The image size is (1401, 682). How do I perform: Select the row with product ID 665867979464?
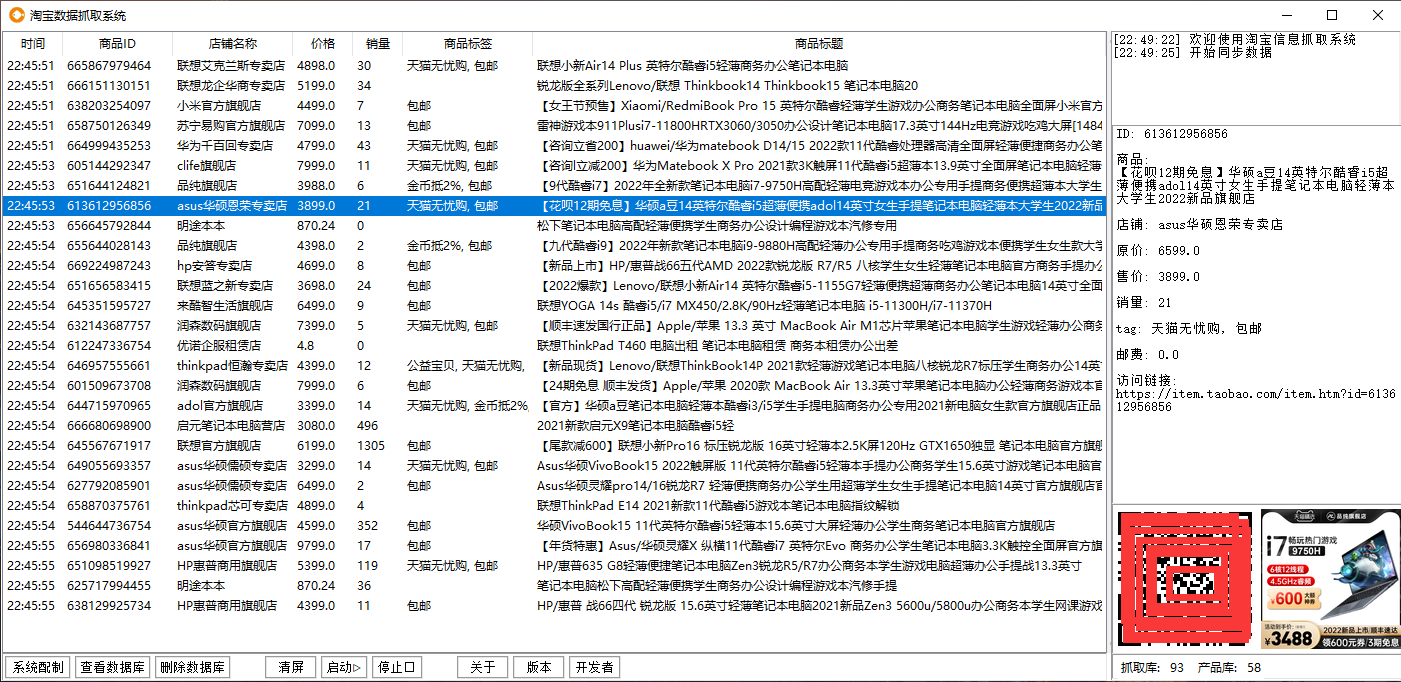tap(553, 65)
